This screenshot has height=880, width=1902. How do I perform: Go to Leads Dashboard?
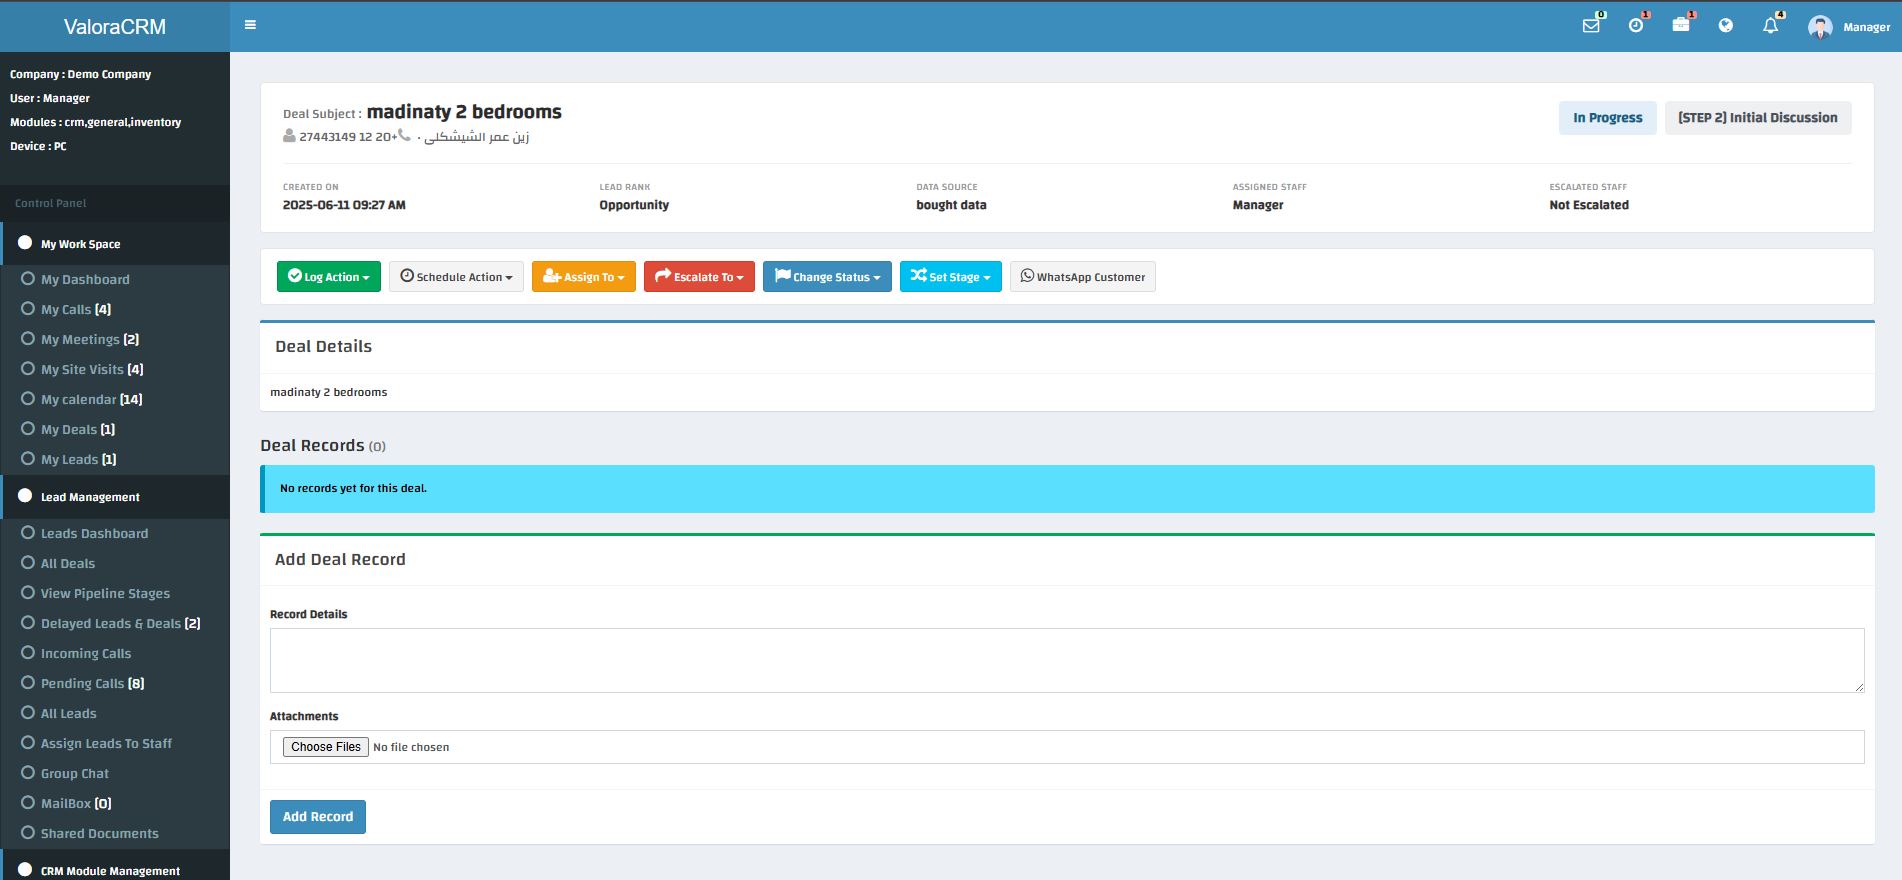(x=94, y=534)
